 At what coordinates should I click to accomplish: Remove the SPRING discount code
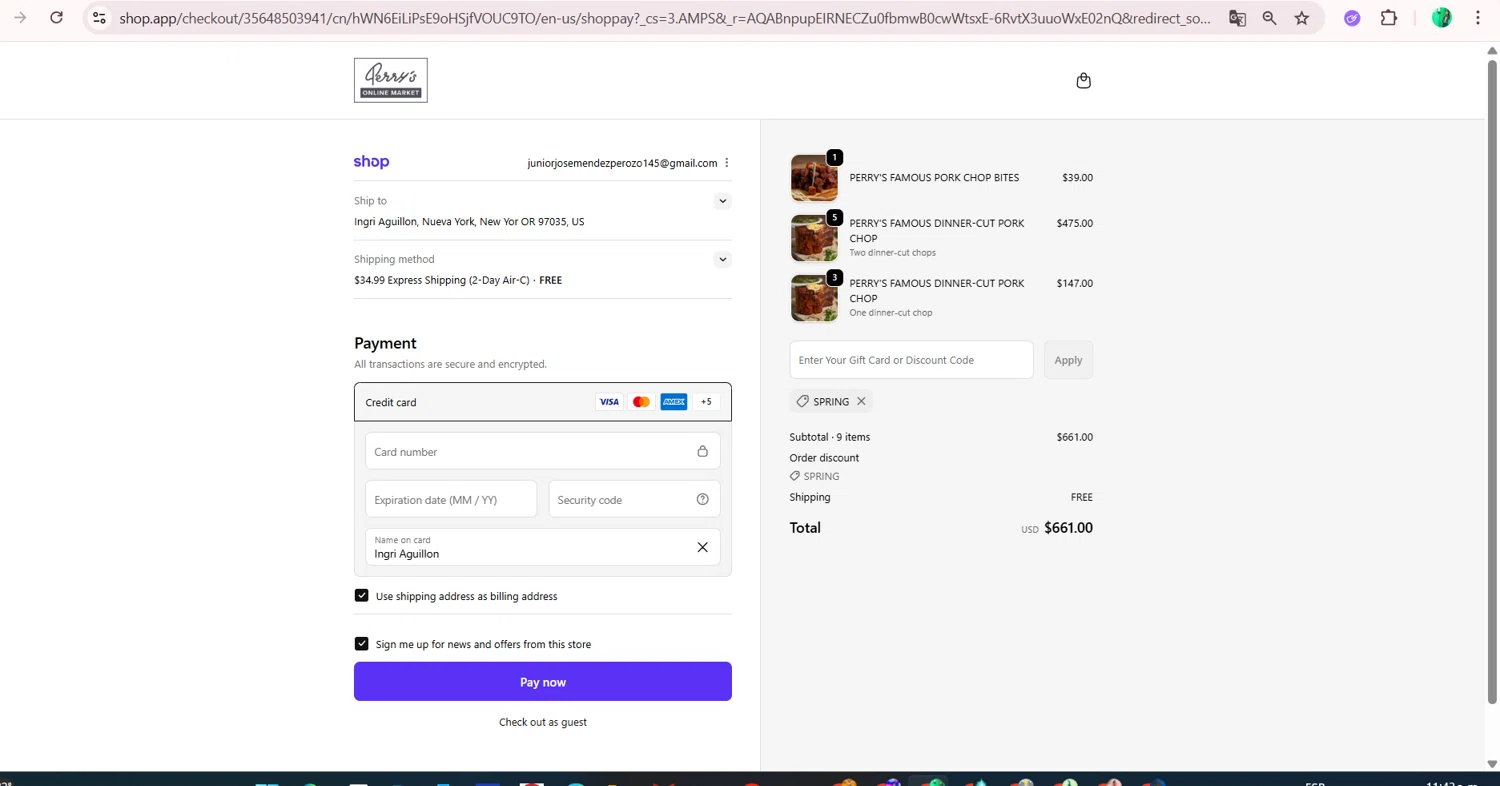click(861, 401)
